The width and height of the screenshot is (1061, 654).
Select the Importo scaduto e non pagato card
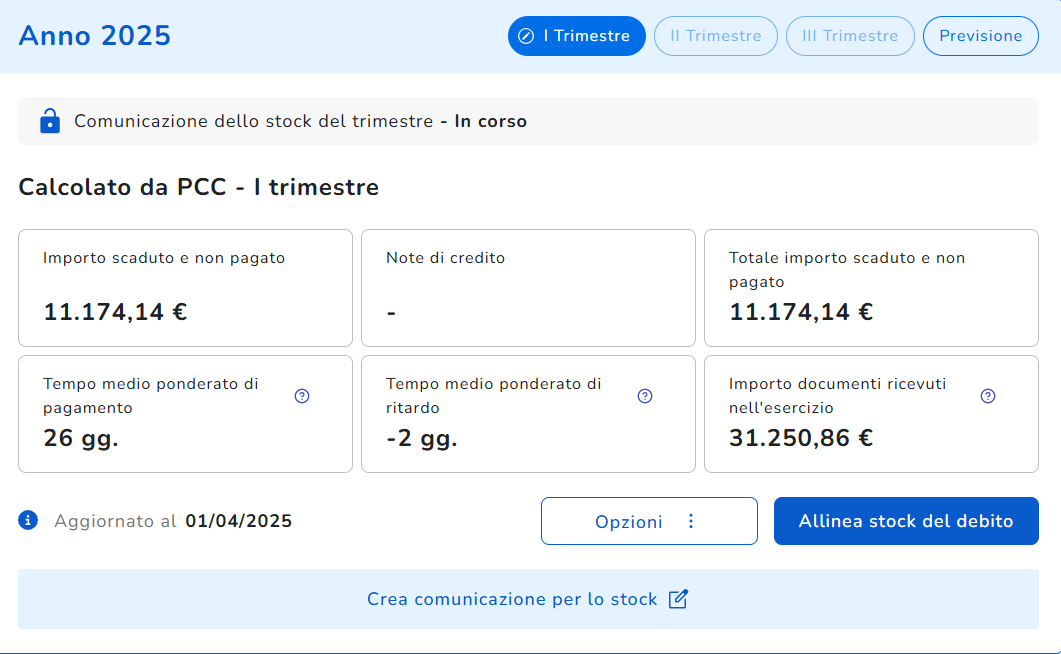(x=185, y=288)
